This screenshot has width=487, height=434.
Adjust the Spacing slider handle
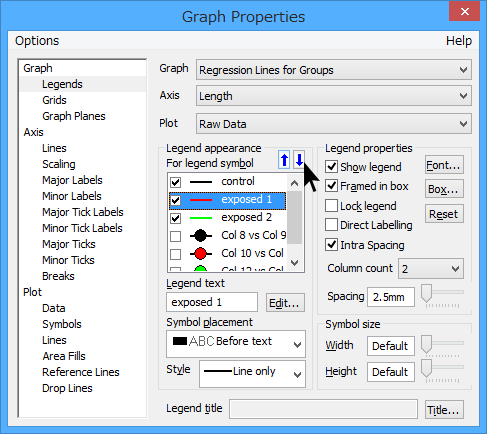(x=426, y=293)
